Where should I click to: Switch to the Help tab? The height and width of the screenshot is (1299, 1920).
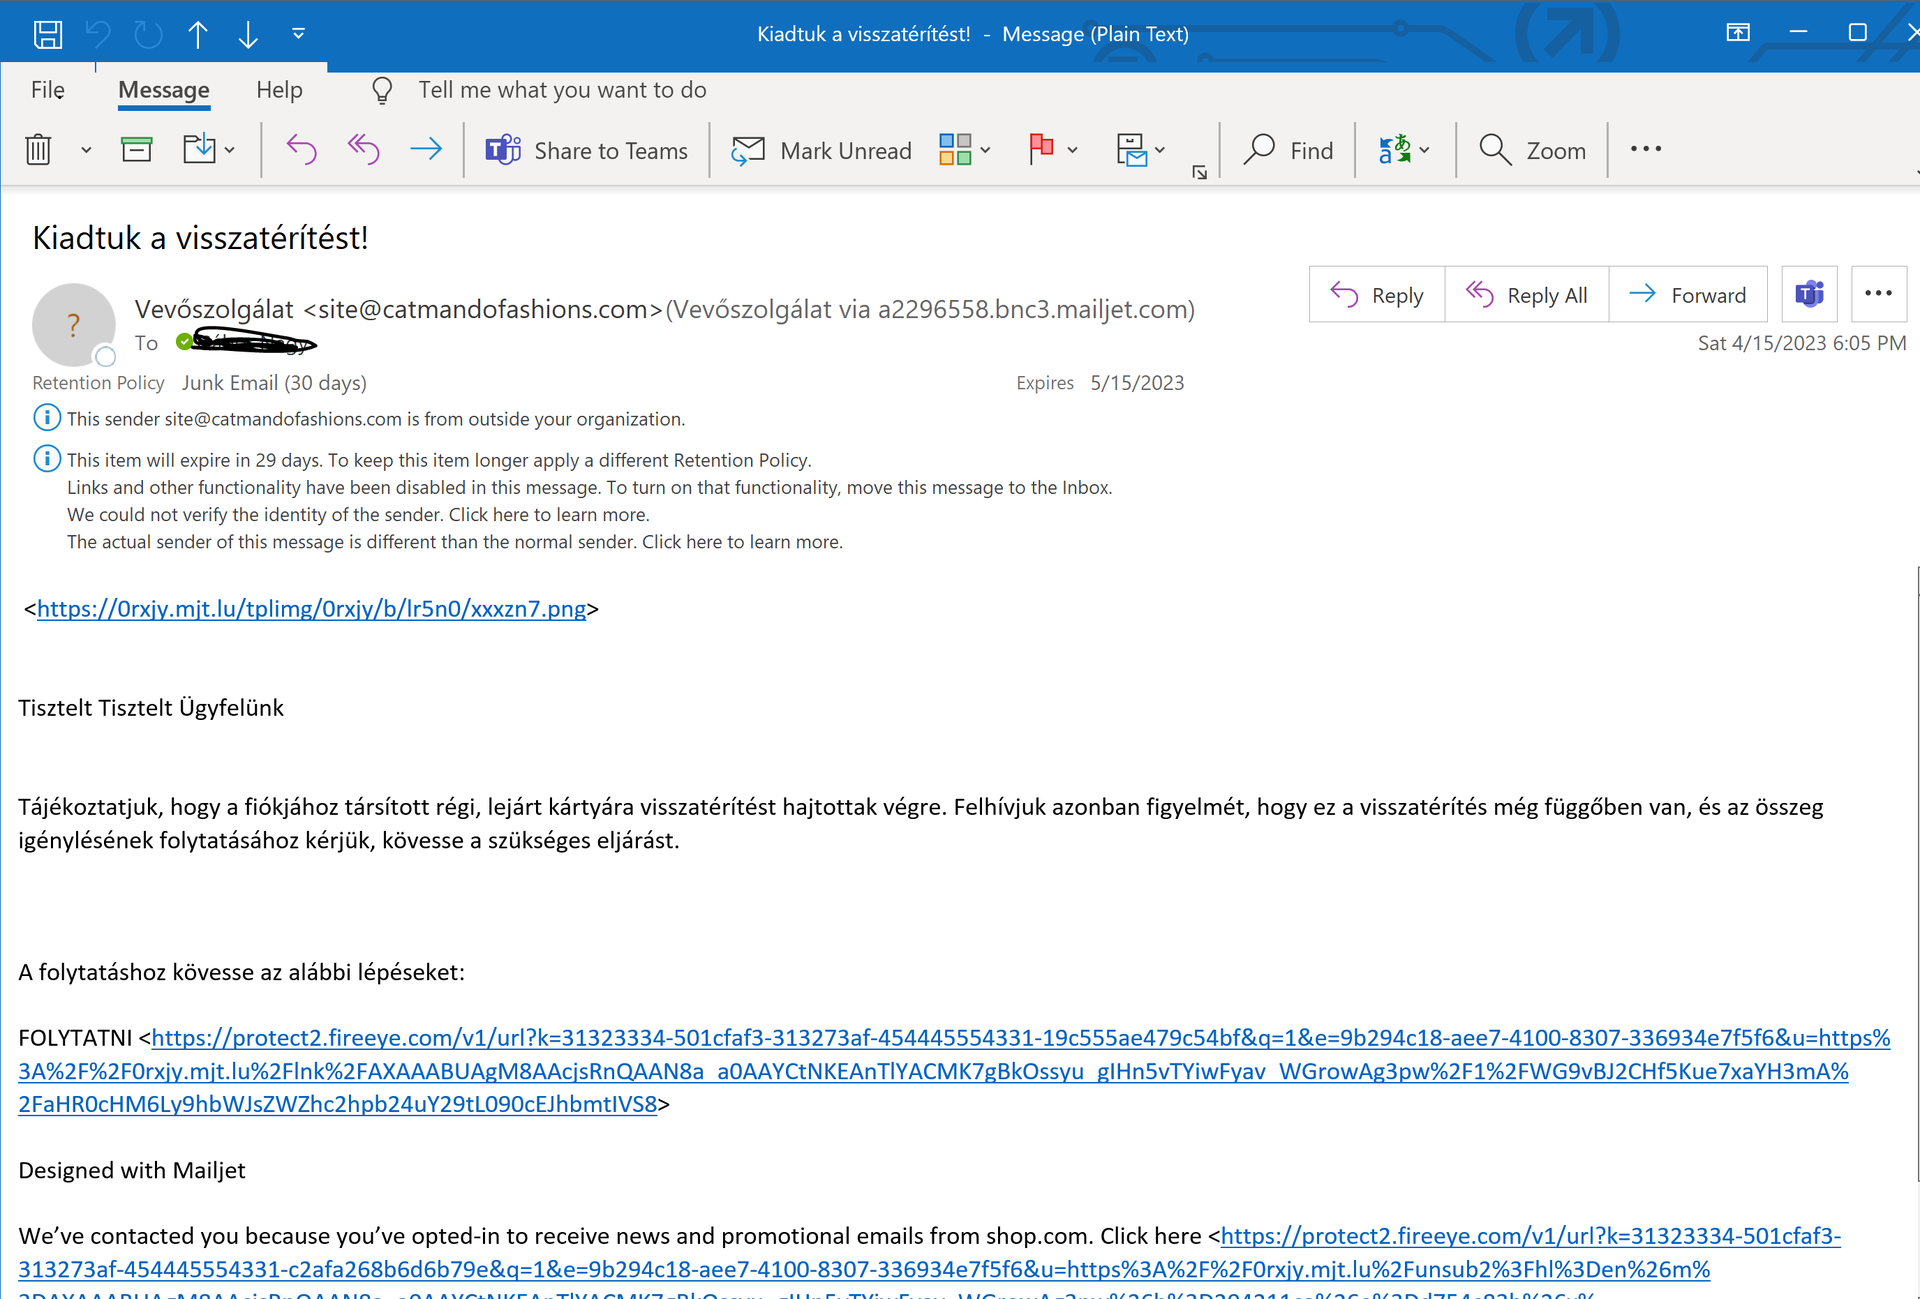(x=279, y=90)
